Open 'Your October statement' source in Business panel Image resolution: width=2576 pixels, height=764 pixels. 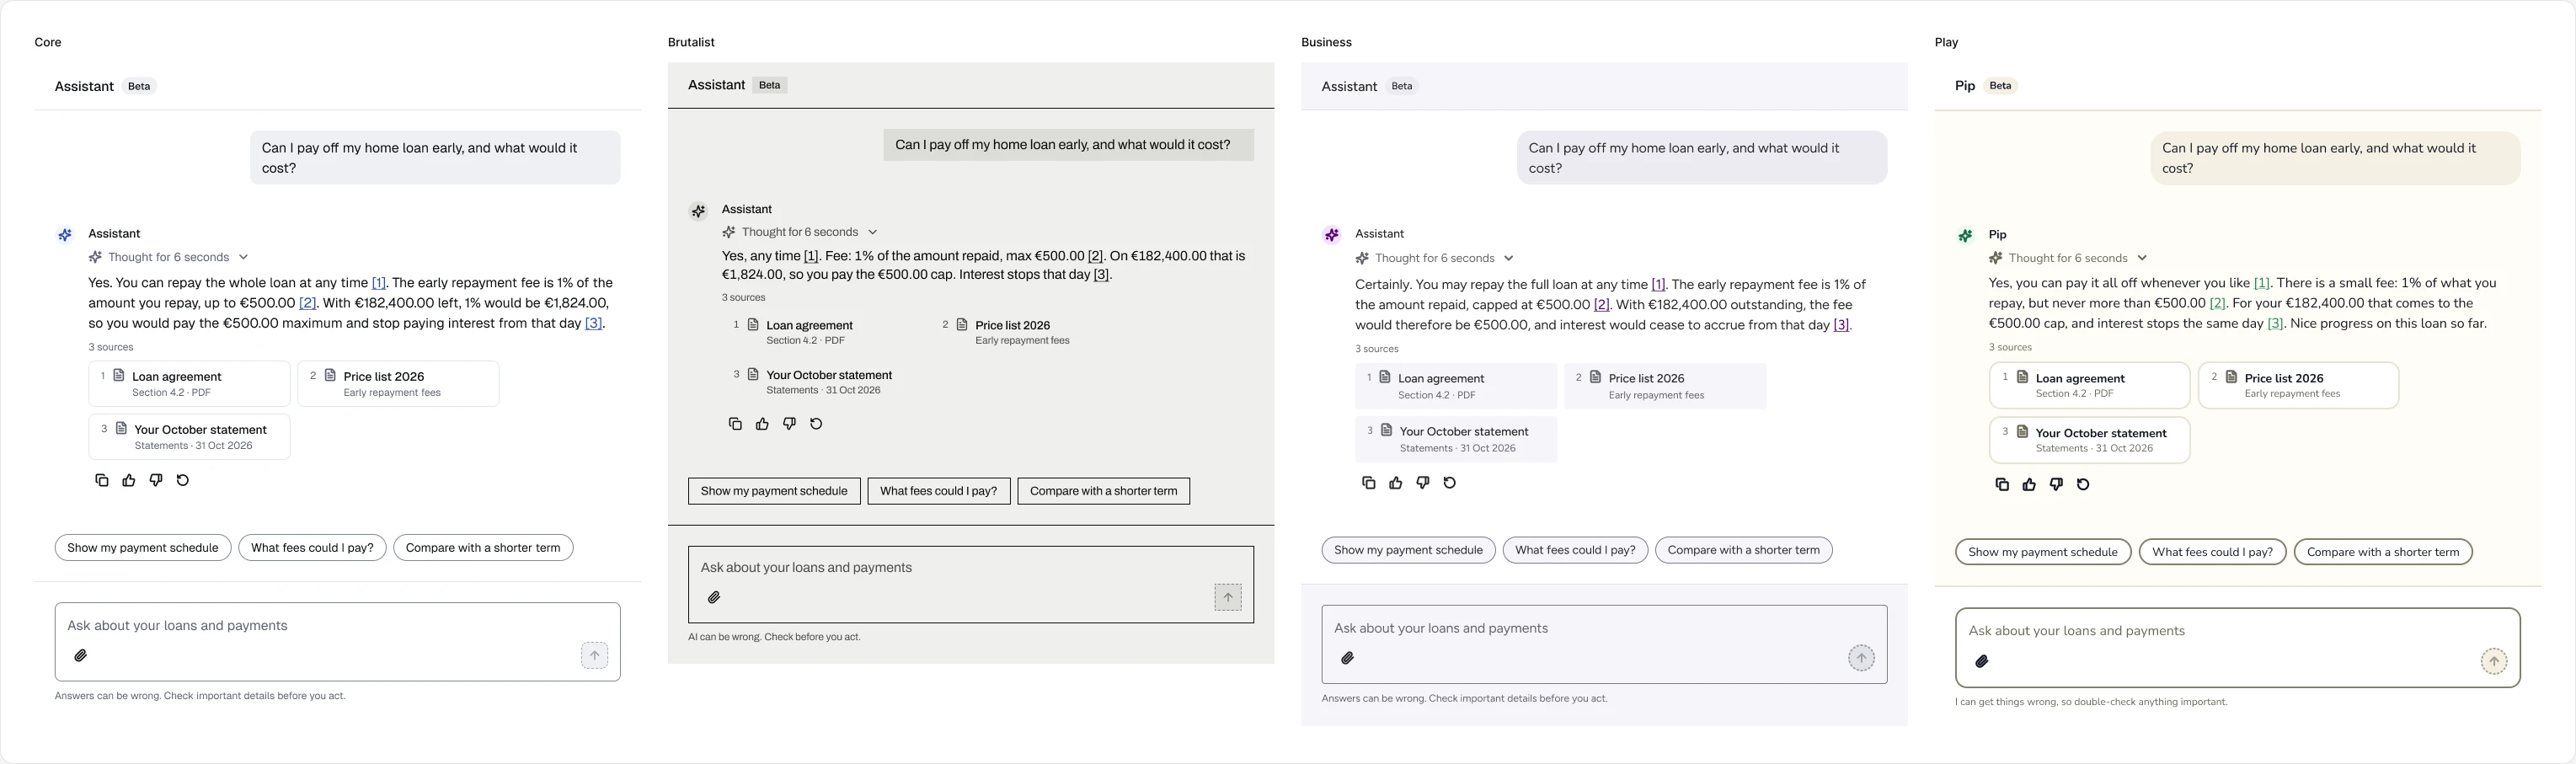click(x=1456, y=439)
